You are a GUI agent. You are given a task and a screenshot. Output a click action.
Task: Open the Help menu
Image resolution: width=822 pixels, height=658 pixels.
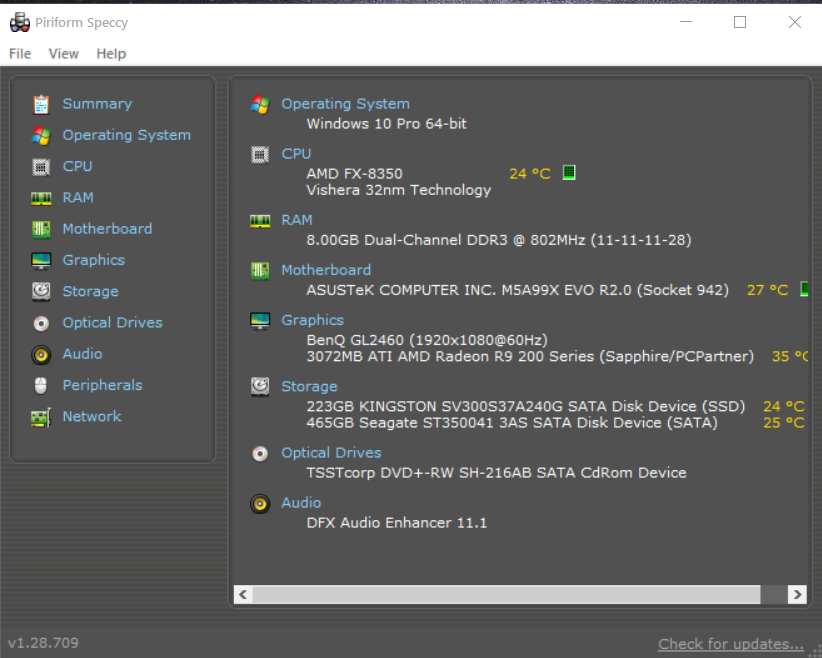click(111, 54)
